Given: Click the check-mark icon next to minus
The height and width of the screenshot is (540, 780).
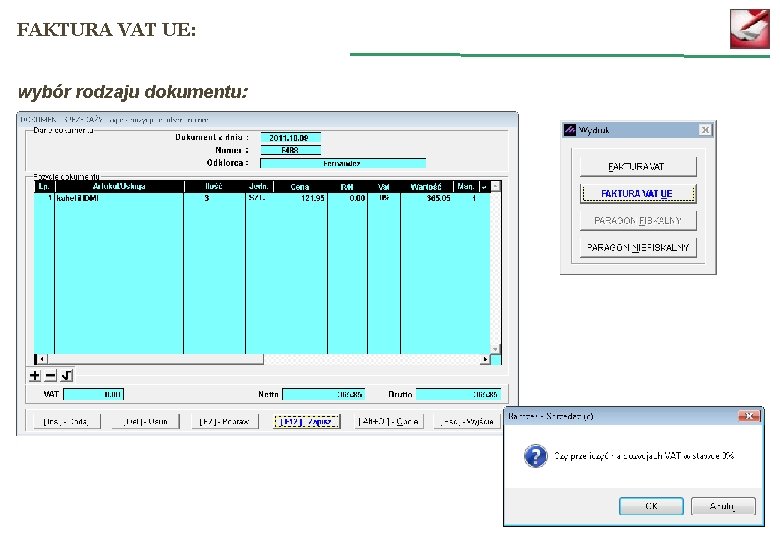Looking at the screenshot, I should [x=67, y=375].
